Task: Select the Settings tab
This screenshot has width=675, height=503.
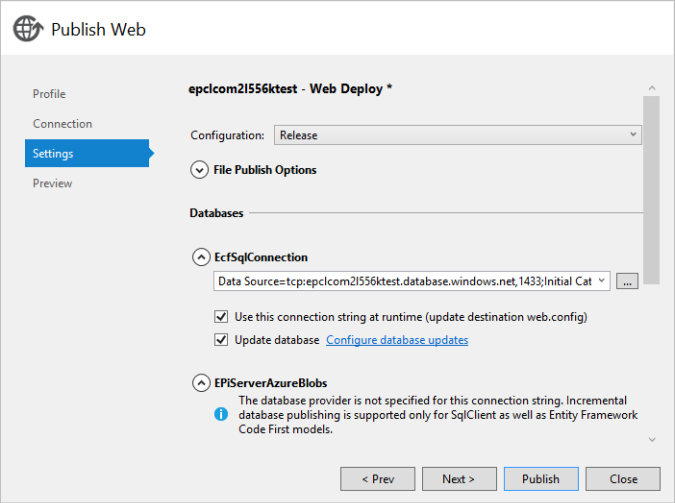Action: [x=87, y=153]
